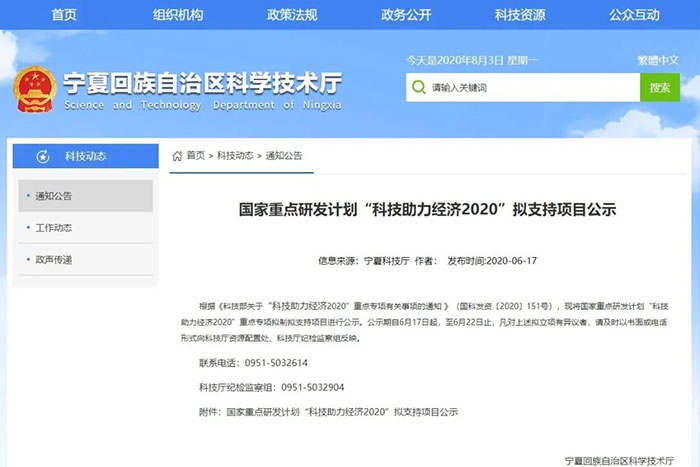The image size is (700, 467).
Task: Click the circular icon beside 科技动态 header
Action: click(x=43, y=156)
